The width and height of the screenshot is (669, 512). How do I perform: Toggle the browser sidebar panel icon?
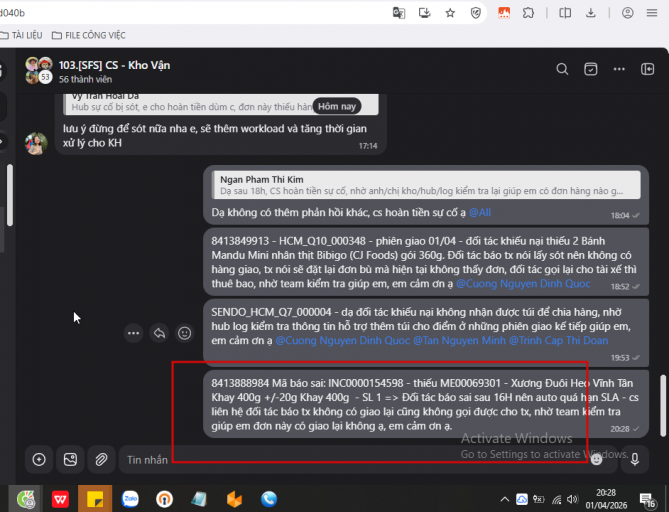point(565,13)
